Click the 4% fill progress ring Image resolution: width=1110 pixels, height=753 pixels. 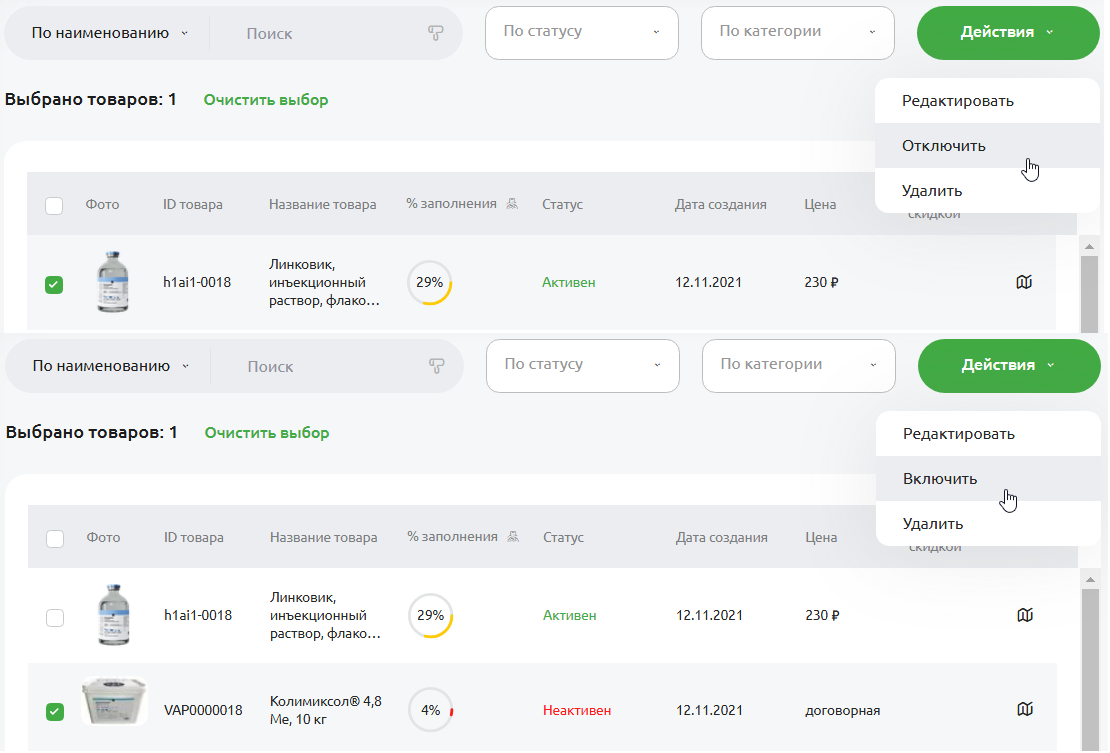click(x=430, y=710)
